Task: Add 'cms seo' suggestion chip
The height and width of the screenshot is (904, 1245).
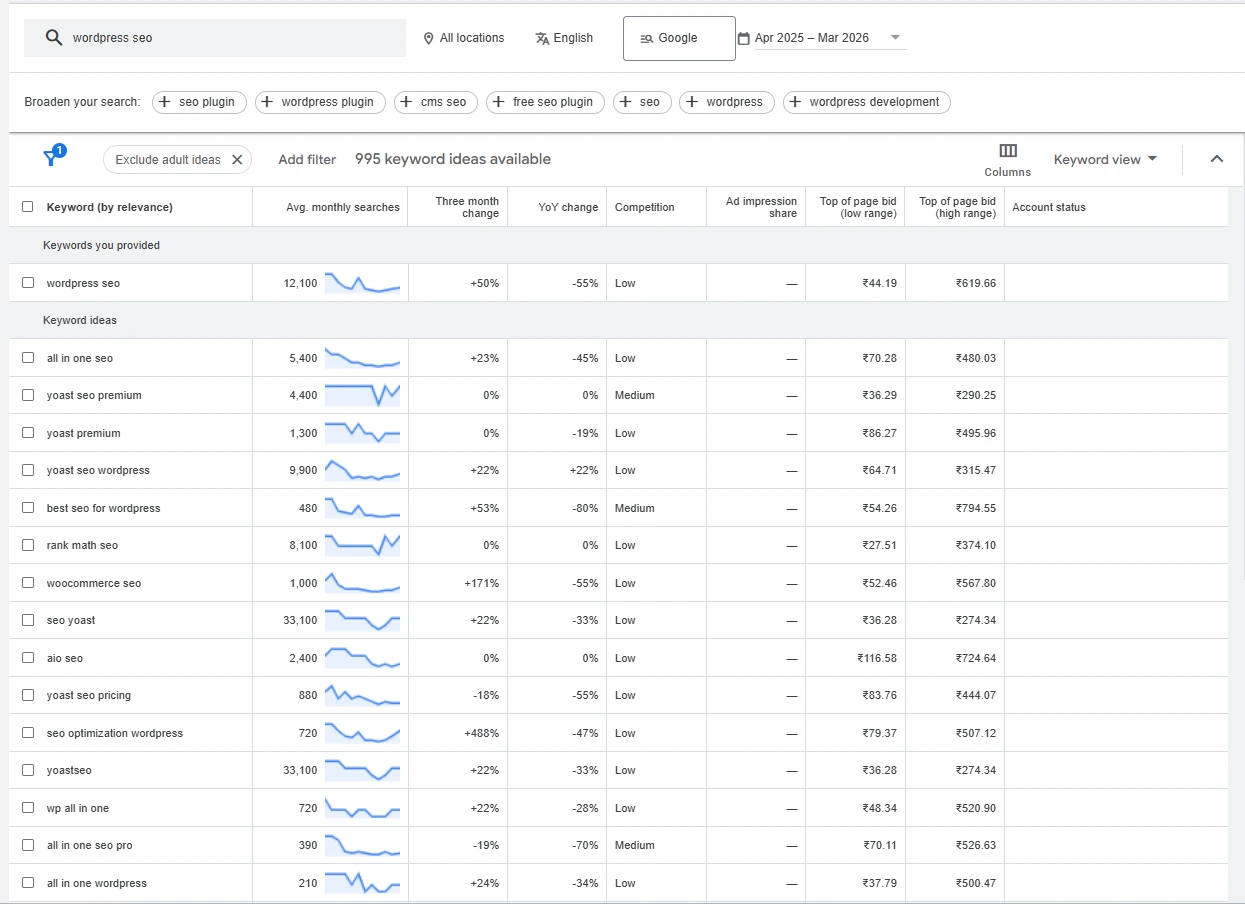Action: 435,102
